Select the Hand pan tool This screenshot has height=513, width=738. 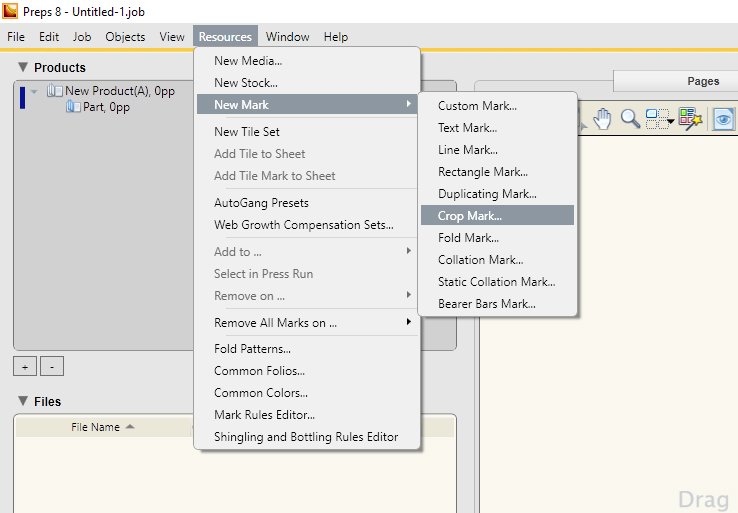click(x=602, y=119)
